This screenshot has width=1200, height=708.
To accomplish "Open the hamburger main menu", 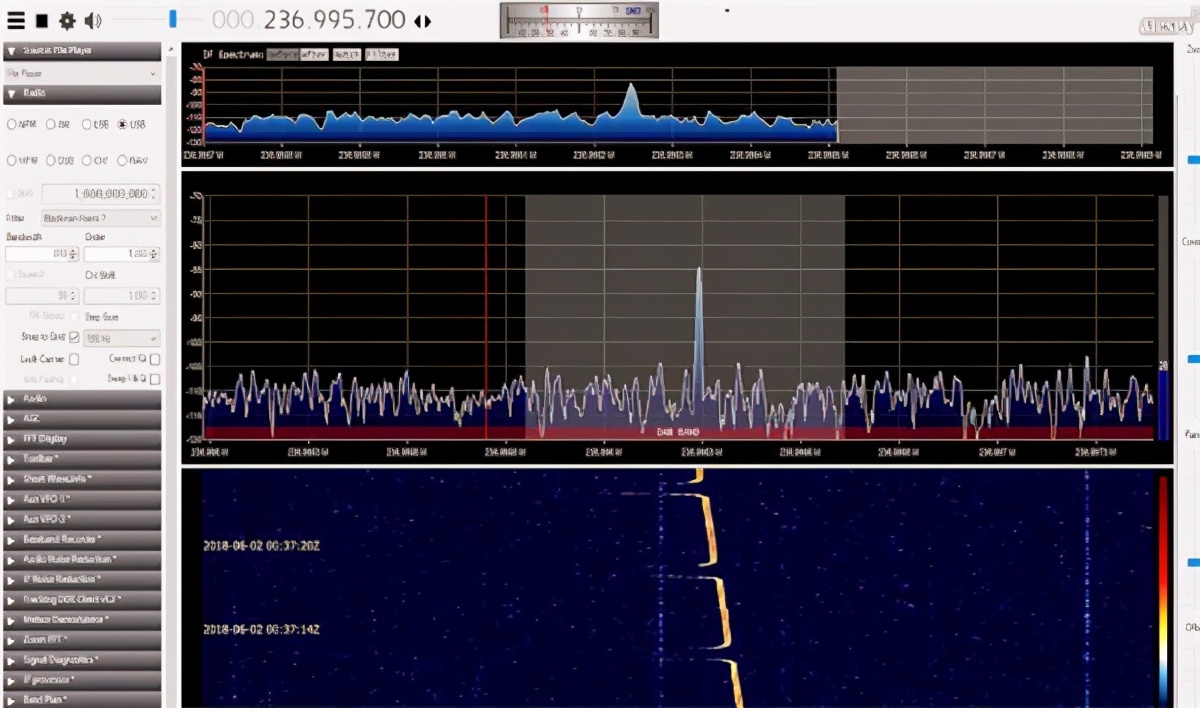I will [15, 20].
